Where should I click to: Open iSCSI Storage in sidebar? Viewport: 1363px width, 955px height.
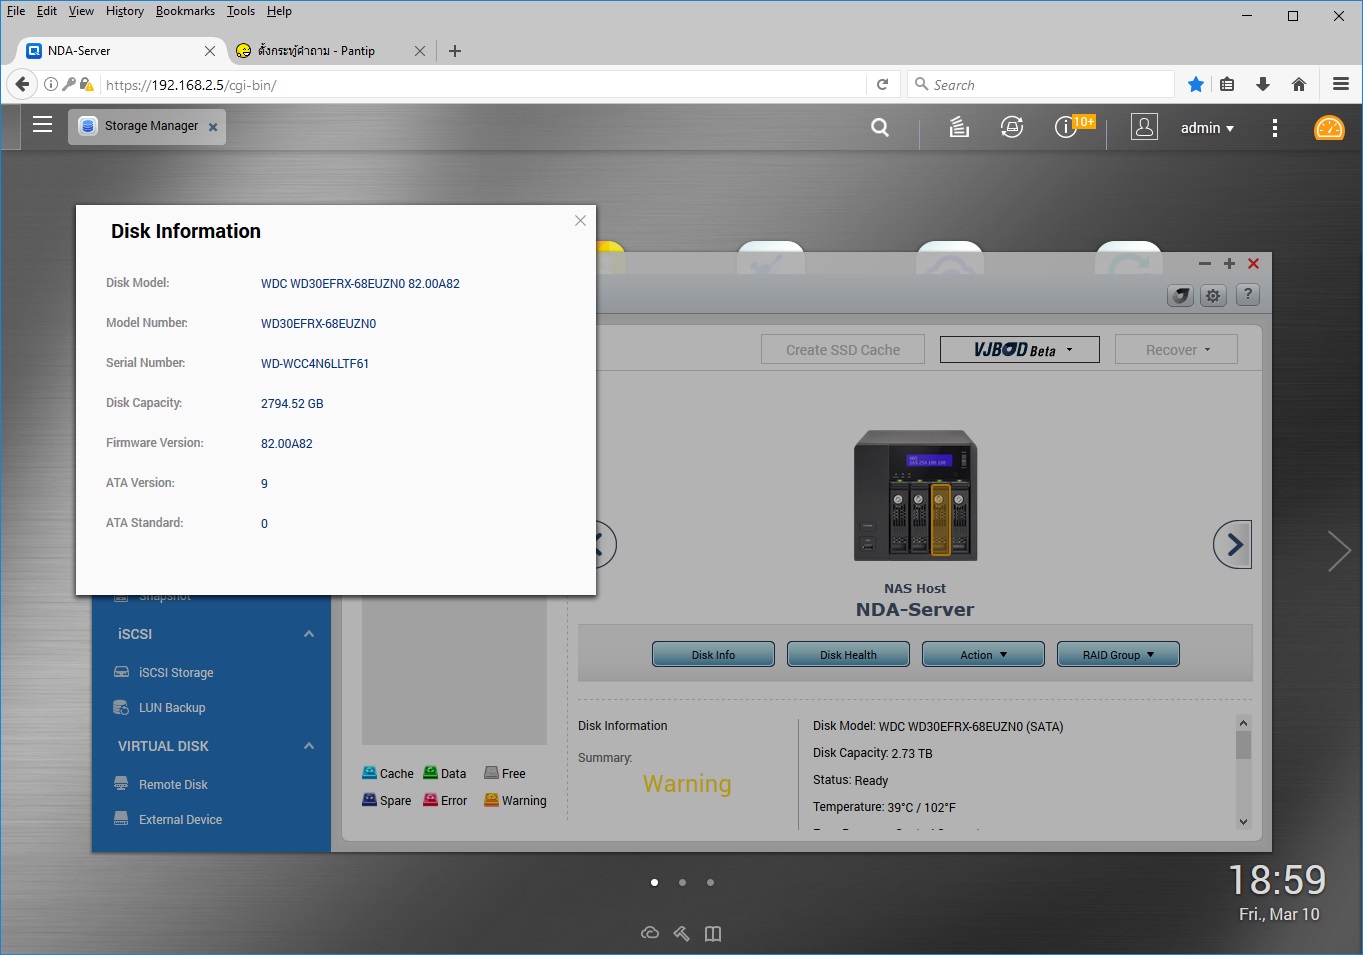pyautogui.click(x=176, y=673)
